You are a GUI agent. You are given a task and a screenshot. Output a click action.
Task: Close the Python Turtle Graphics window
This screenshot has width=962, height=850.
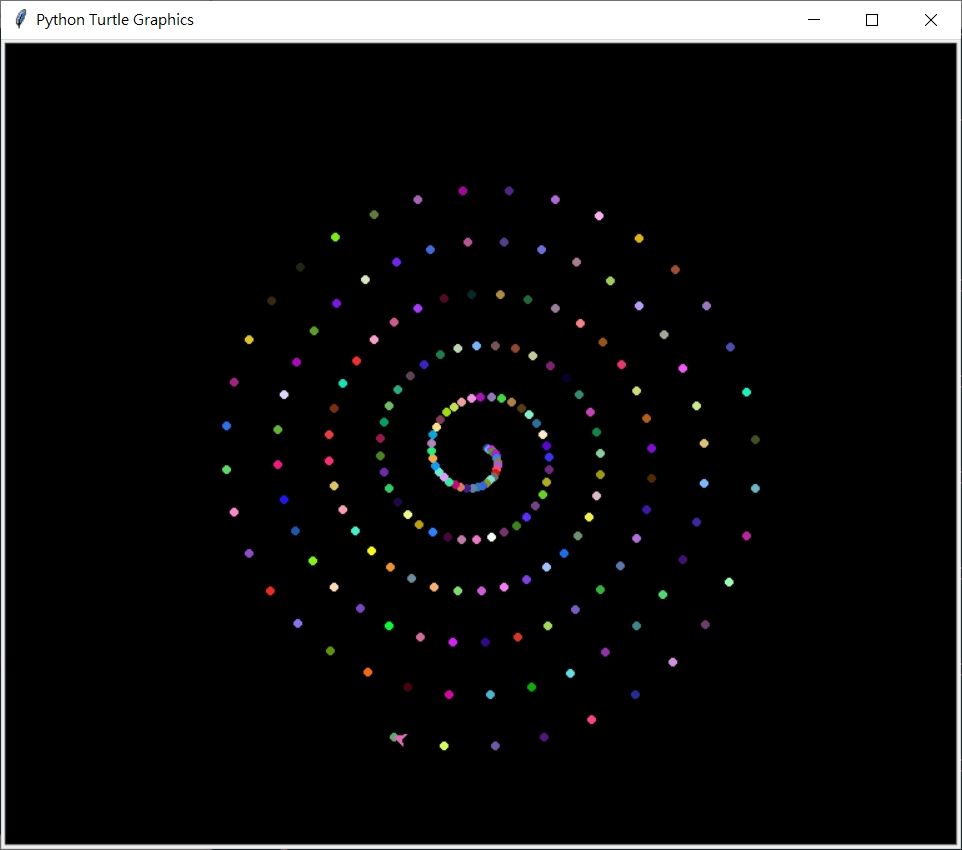point(930,19)
